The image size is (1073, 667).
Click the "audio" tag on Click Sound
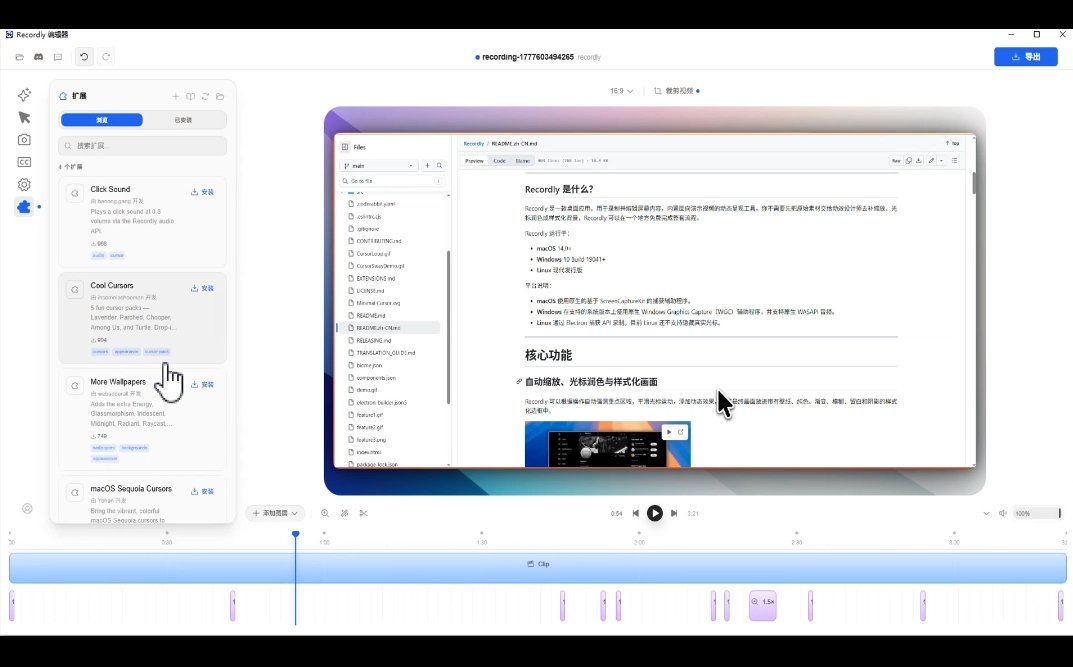99,255
